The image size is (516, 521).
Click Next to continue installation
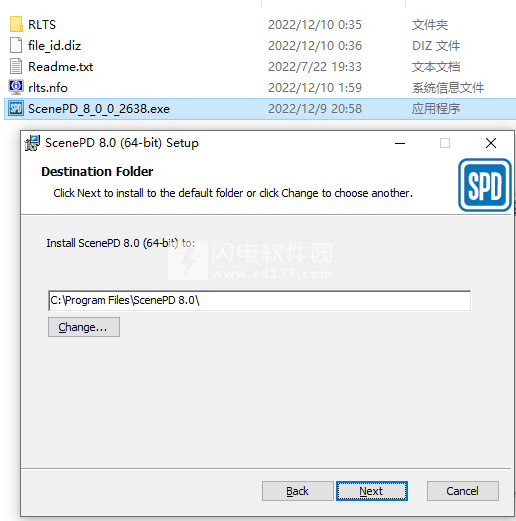[372, 491]
